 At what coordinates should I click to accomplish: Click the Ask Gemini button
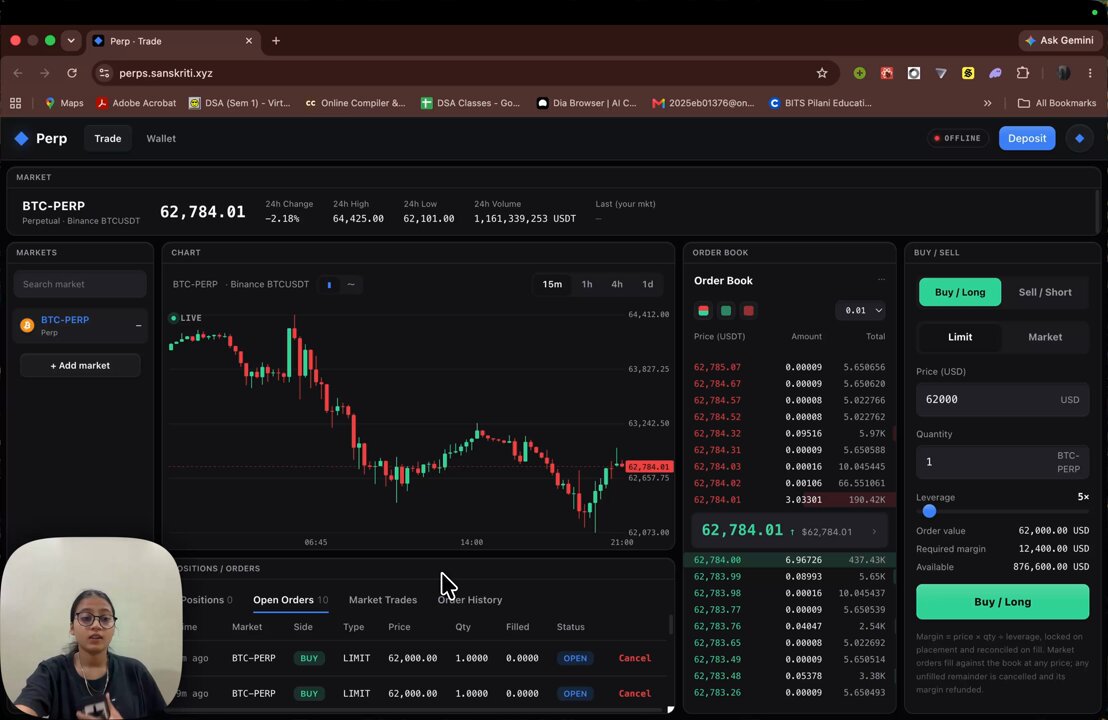1059,40
